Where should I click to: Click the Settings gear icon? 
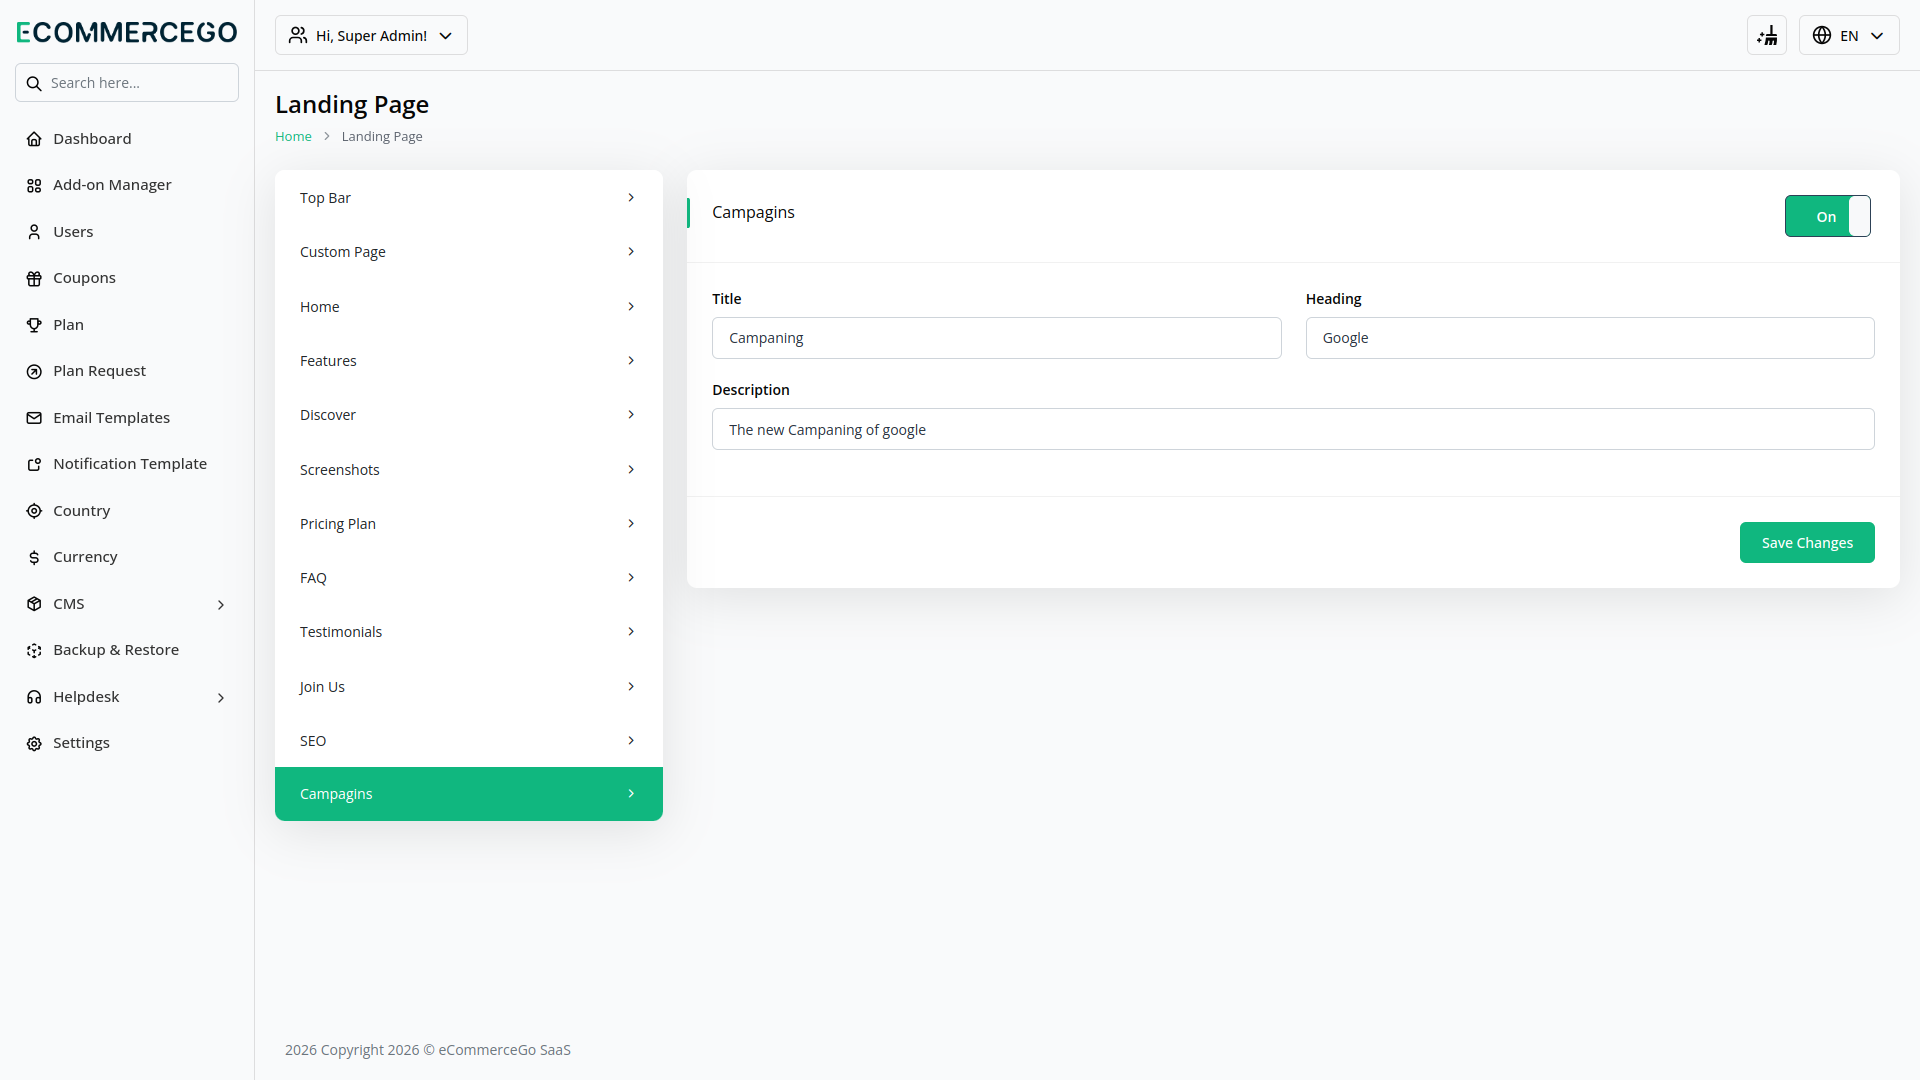click(34, 744)
